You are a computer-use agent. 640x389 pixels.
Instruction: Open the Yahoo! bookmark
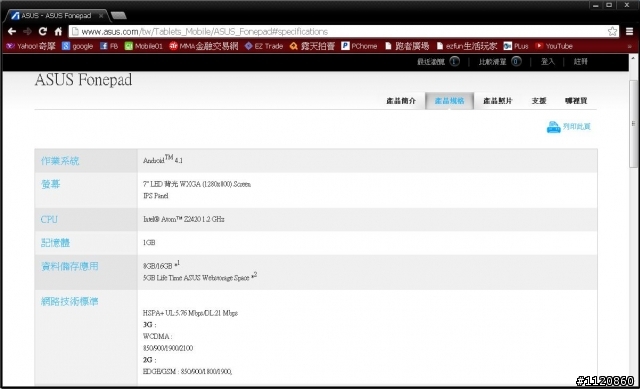31,46
